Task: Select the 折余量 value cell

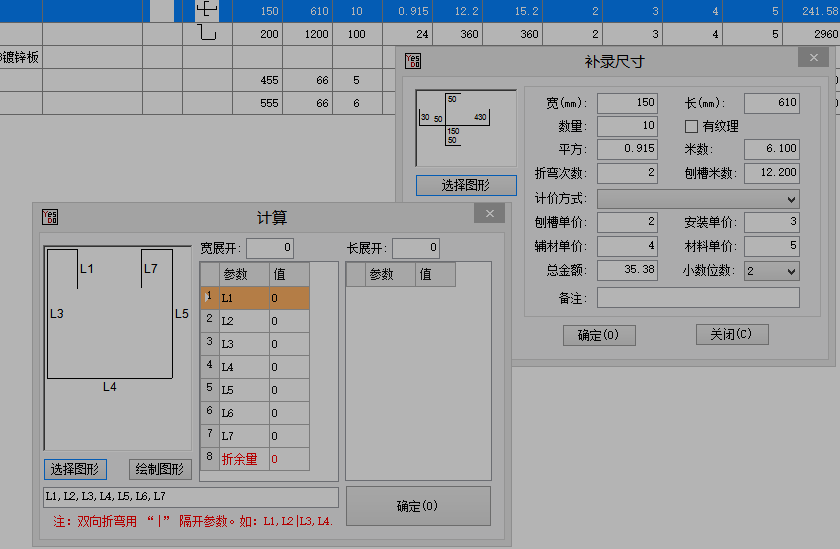Action: (289, 459)
